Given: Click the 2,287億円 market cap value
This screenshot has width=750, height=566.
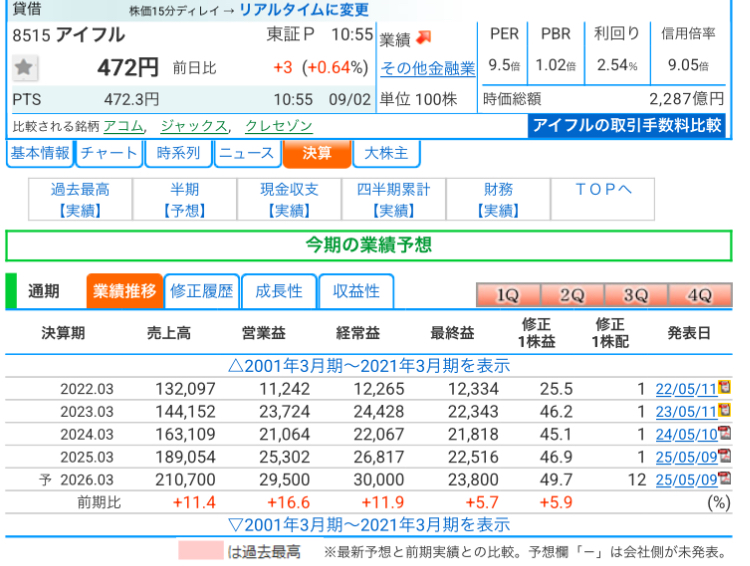Looking at the screenshot, I should (x=687, y=99).
